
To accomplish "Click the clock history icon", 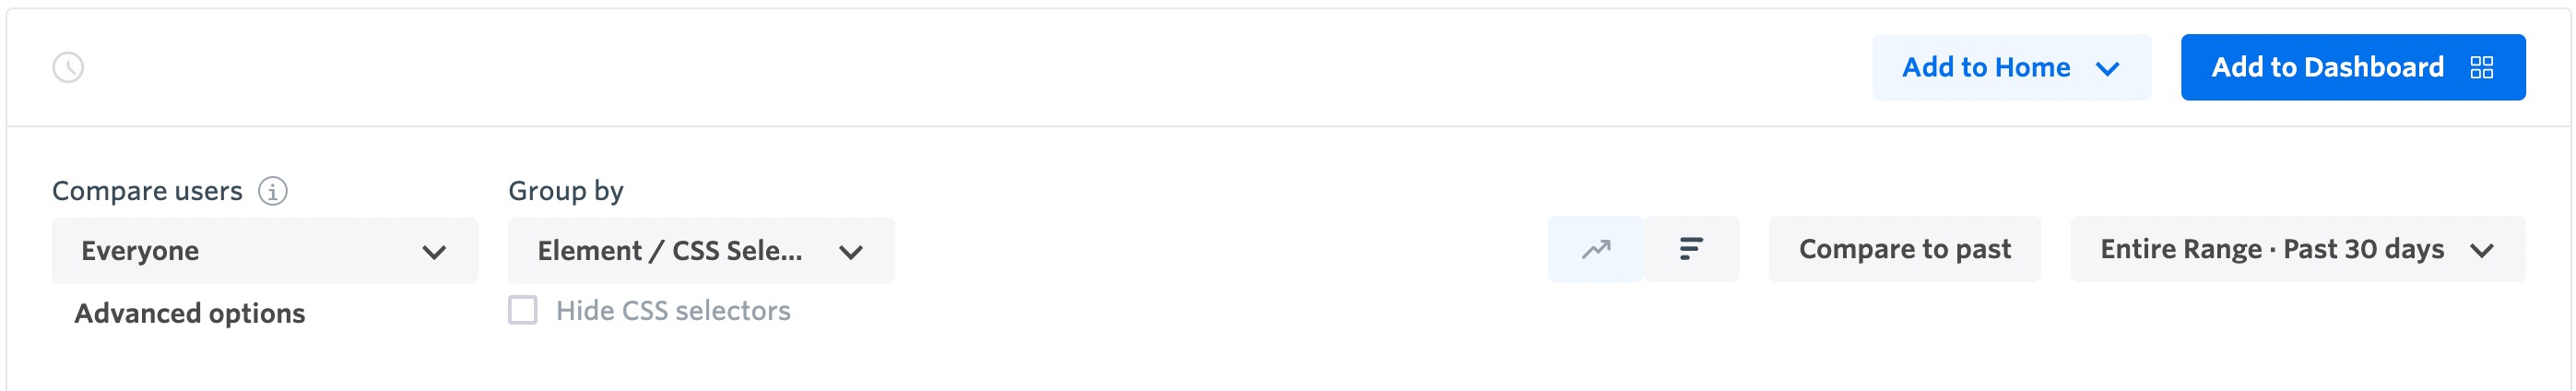I will click(x=68, y=68).
